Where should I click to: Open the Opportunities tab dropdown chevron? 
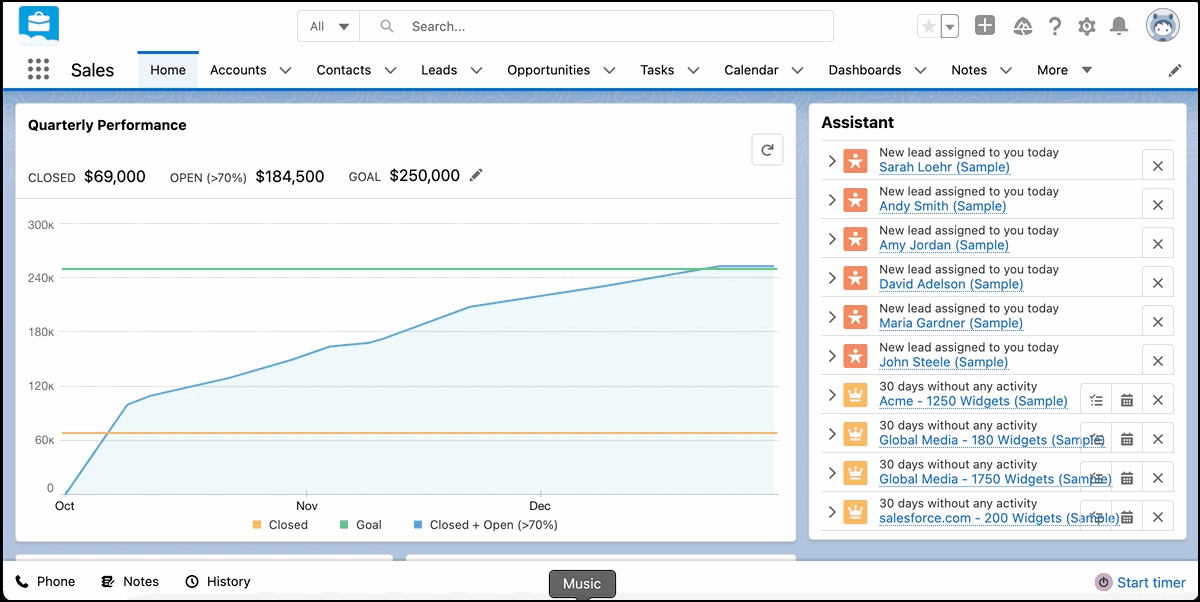610,70
